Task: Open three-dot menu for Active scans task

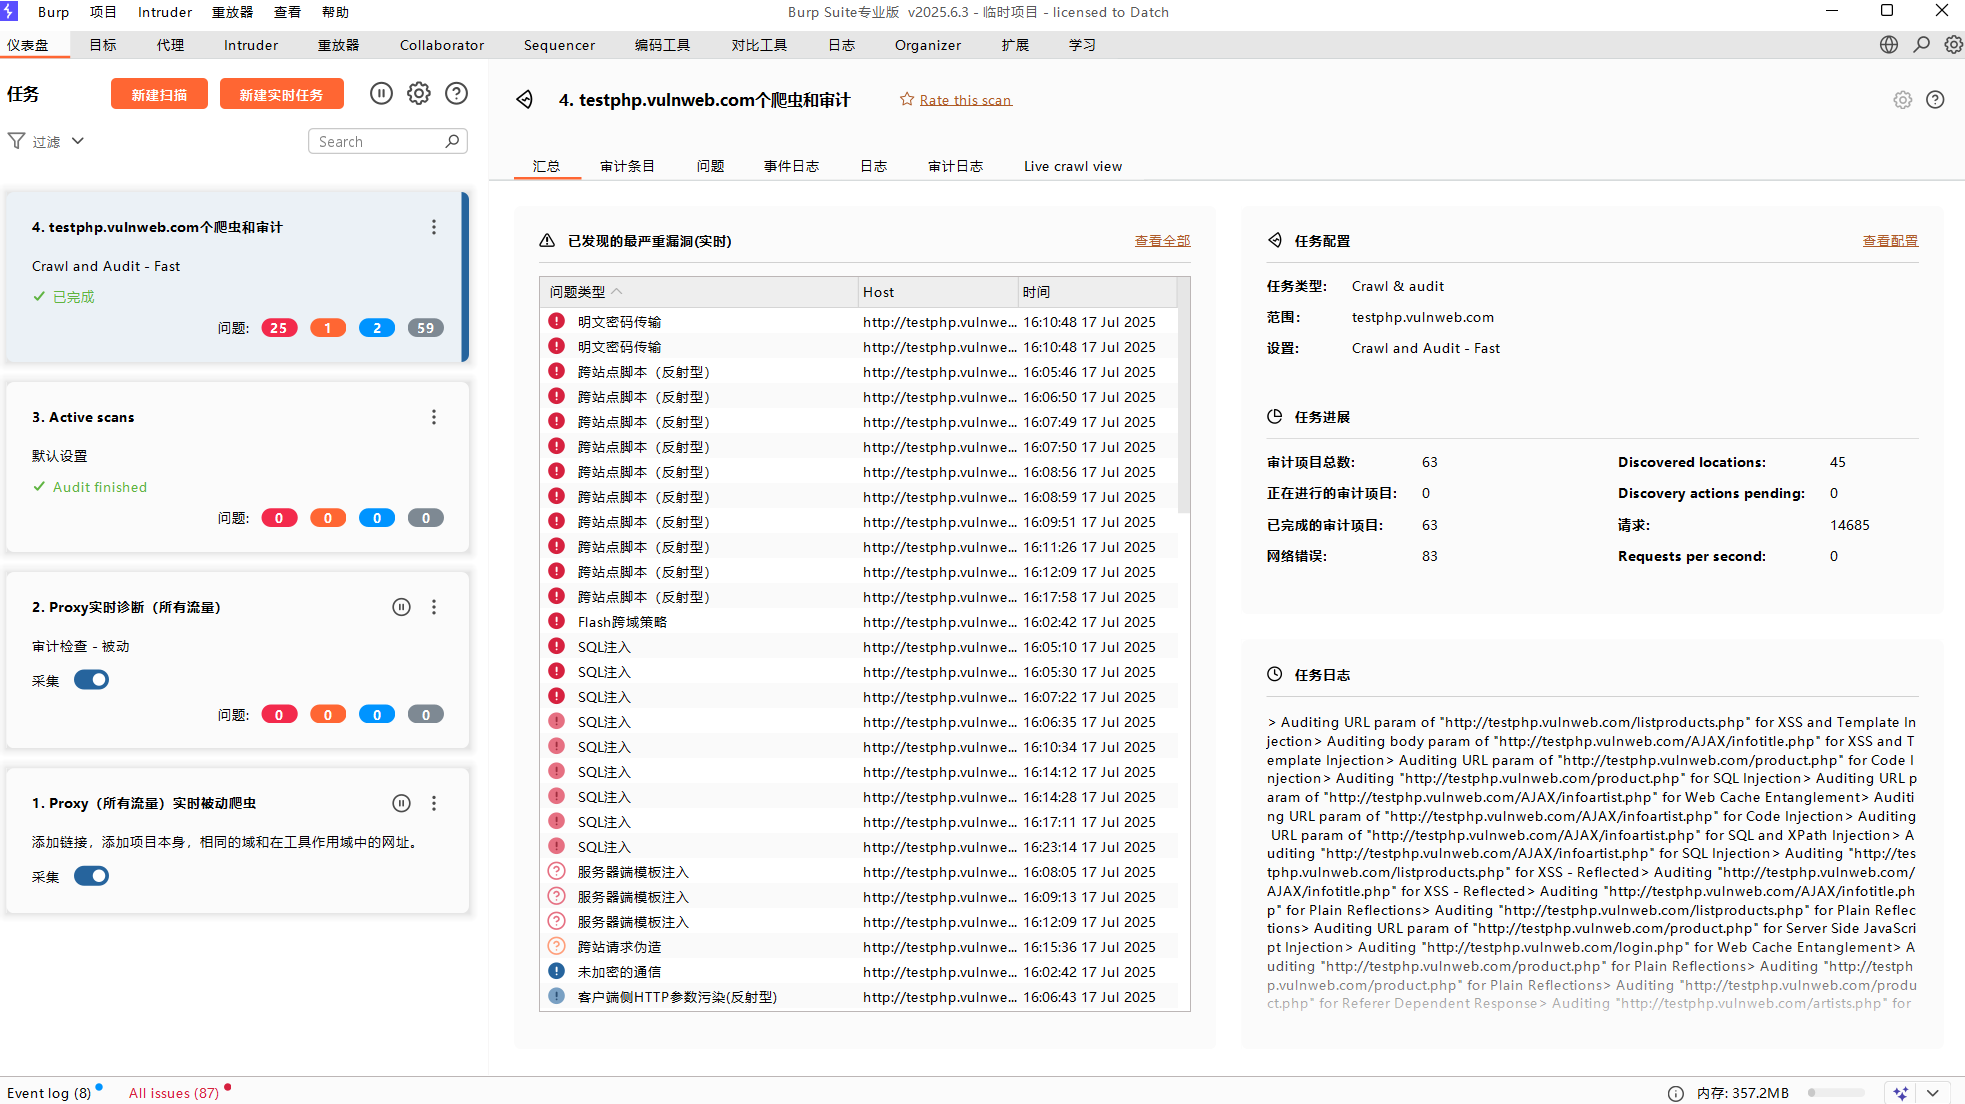Action: click(434, 417)
